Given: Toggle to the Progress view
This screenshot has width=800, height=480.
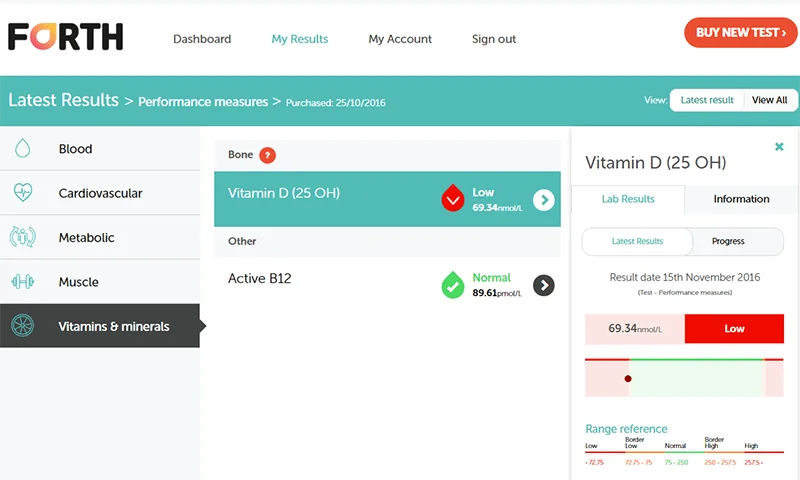Looking at the screenshot, I should click(727, 241).
